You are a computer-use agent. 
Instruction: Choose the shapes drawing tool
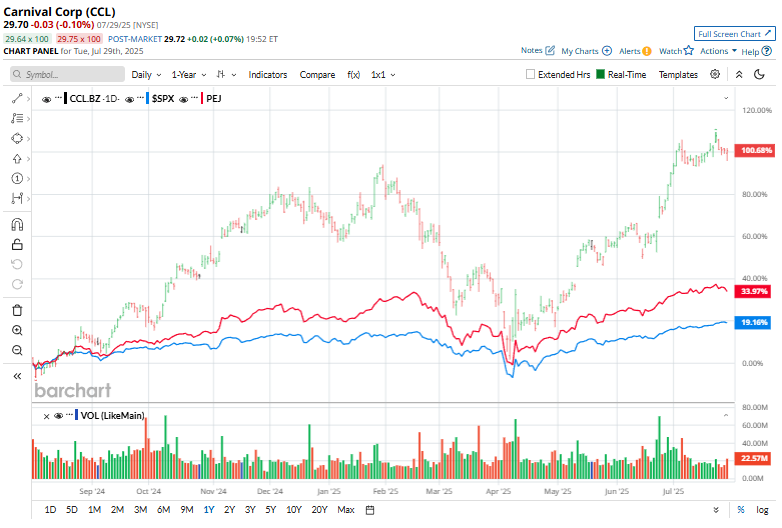point(17,139)
